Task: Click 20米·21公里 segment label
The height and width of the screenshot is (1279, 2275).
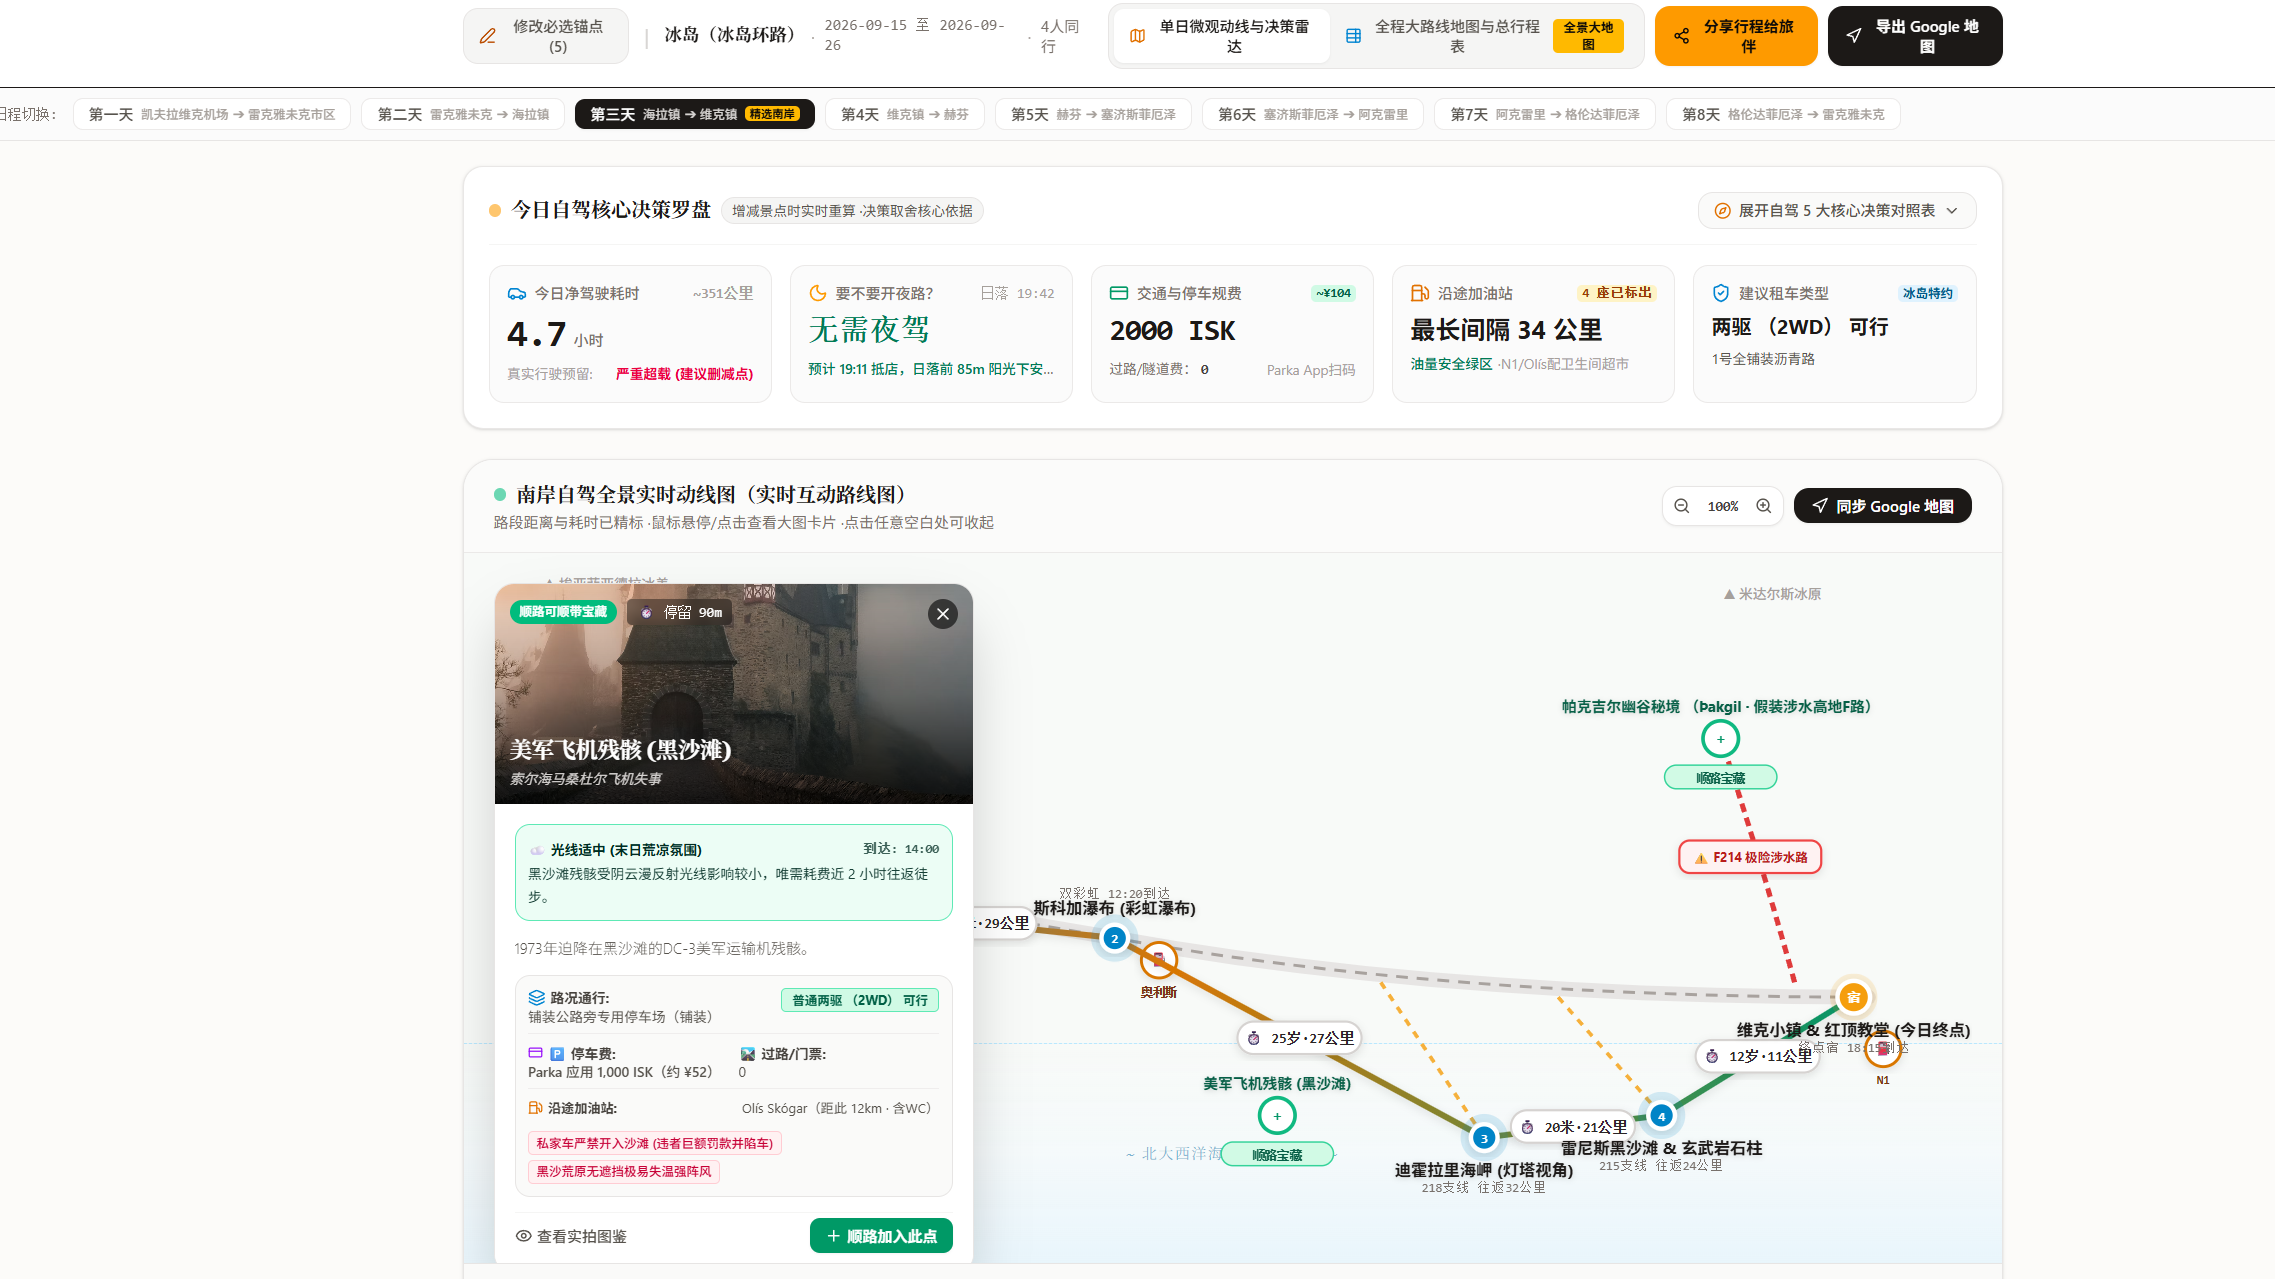Action: (1574, 1127)
